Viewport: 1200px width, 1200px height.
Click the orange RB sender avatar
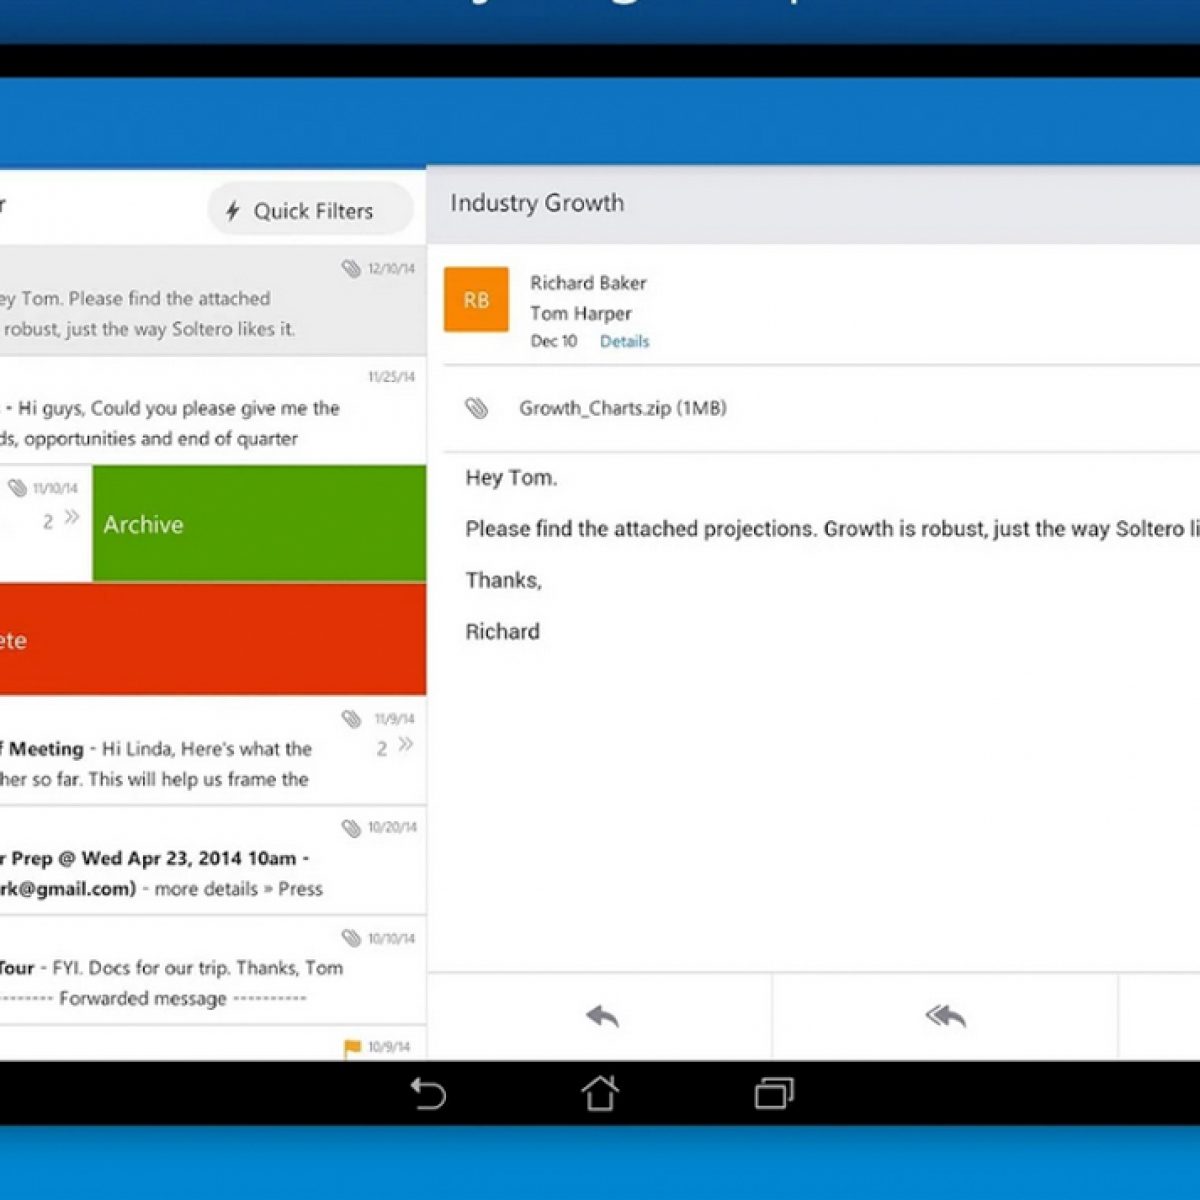click(476, 299)
